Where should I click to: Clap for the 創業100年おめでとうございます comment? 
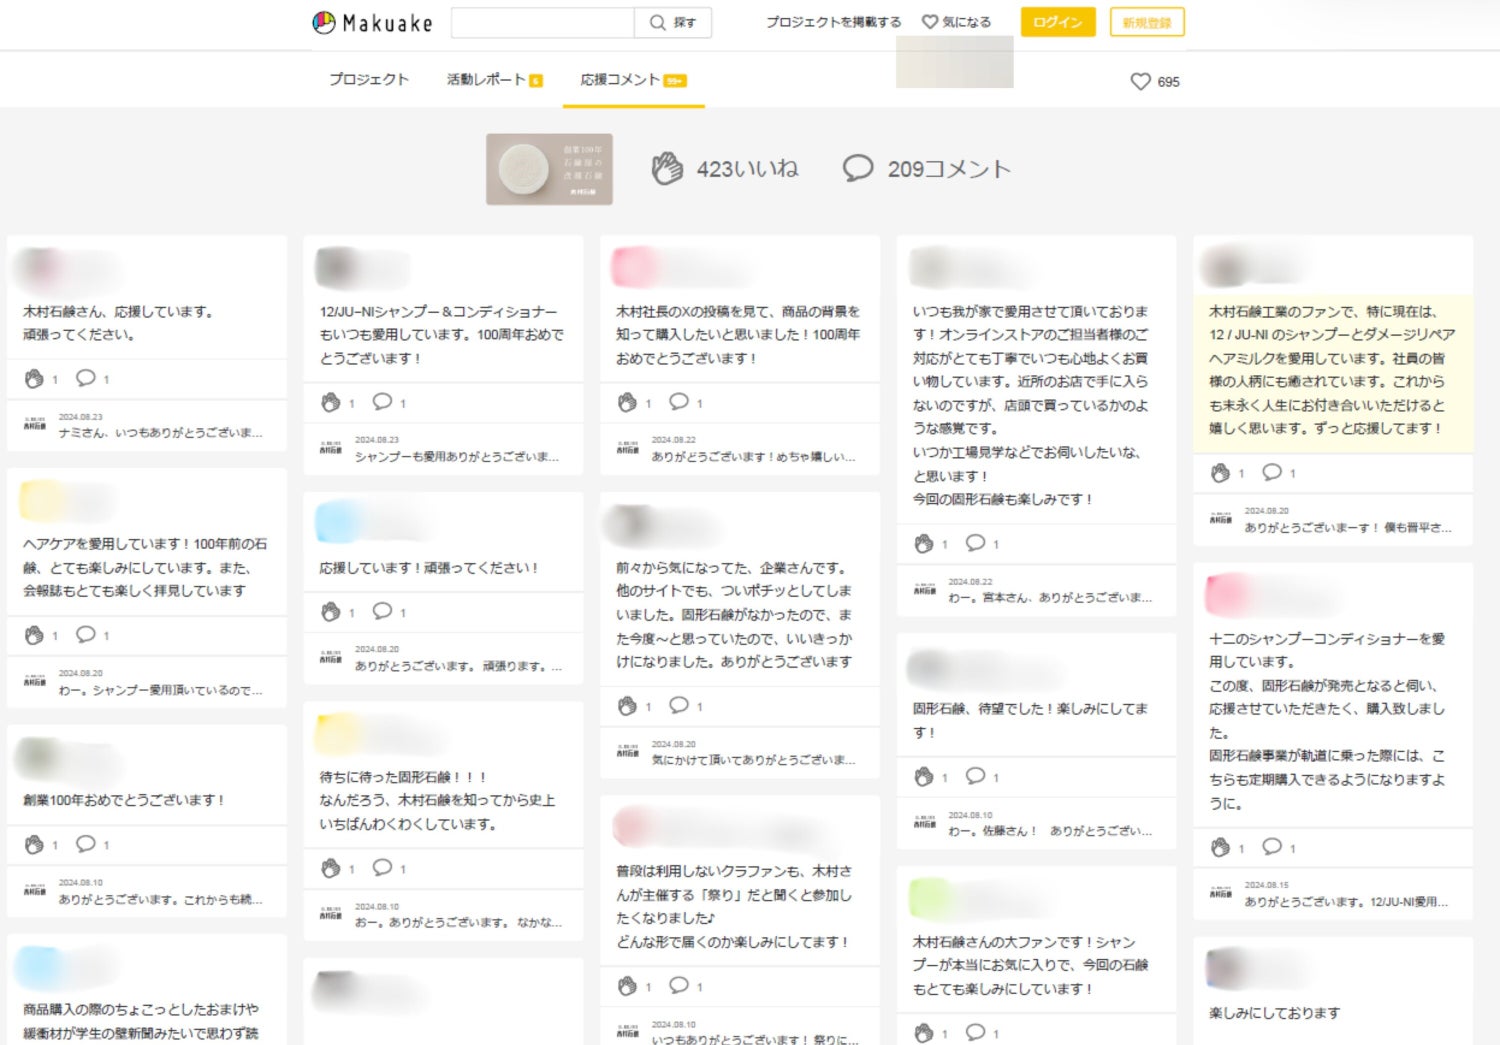(x=34, y=845)
